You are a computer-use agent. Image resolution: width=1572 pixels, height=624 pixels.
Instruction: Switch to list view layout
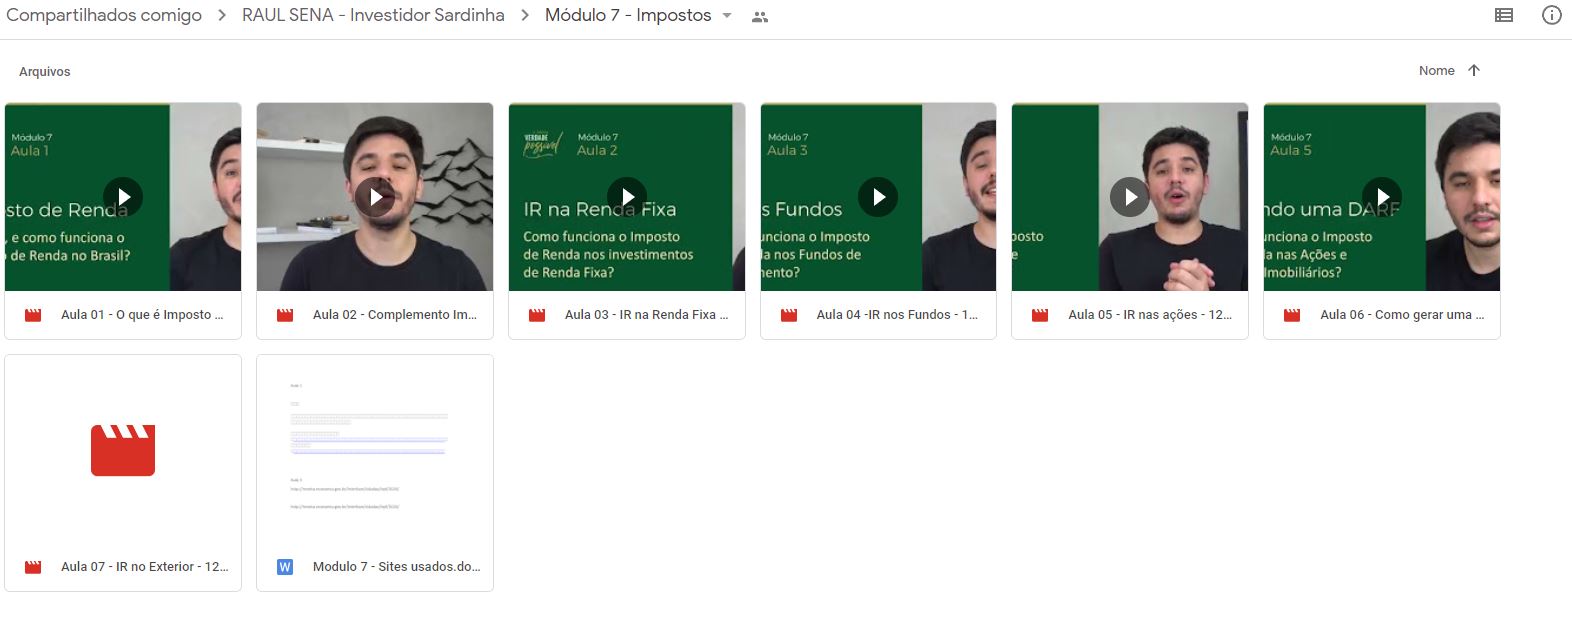point(1503,15)
